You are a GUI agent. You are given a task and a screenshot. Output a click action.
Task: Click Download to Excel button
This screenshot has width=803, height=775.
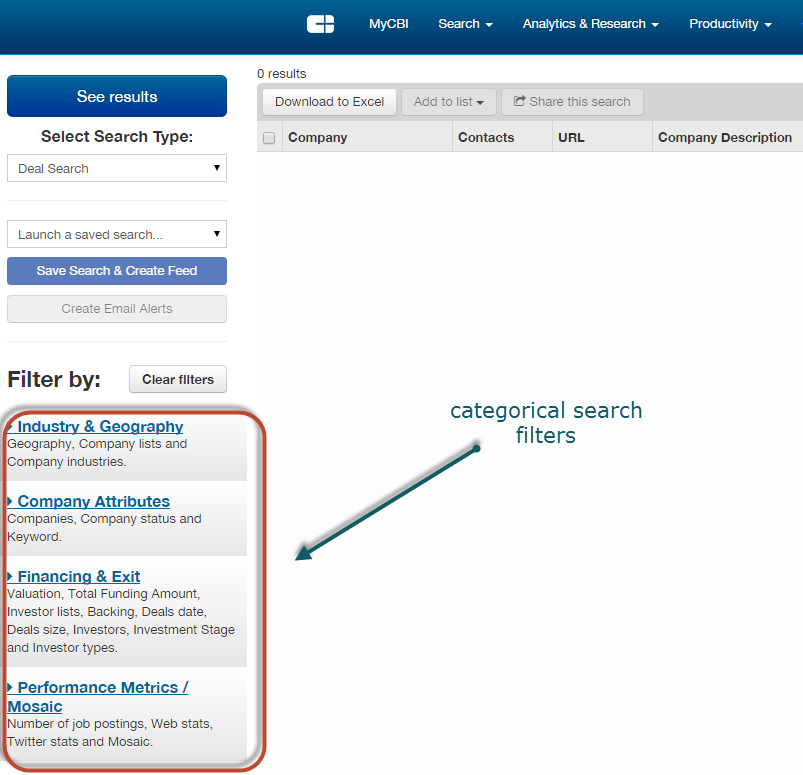[330, 102]
